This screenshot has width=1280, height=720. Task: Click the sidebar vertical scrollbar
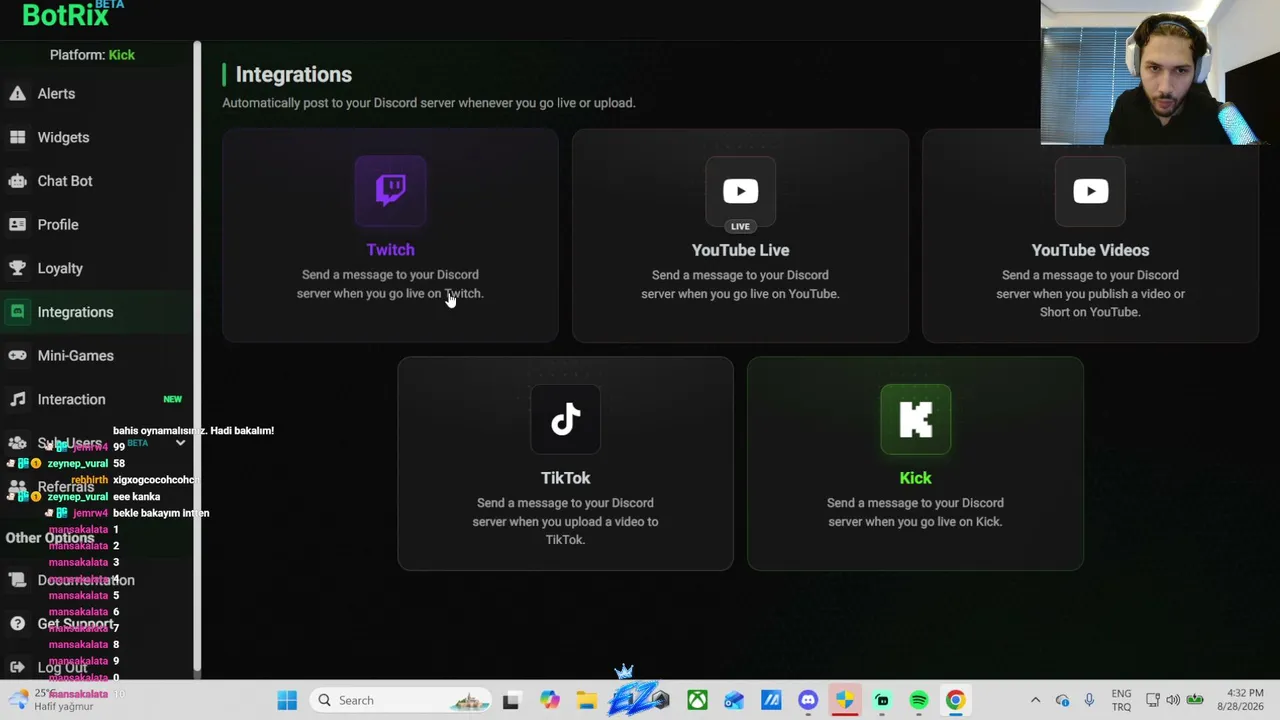point(197,356)
